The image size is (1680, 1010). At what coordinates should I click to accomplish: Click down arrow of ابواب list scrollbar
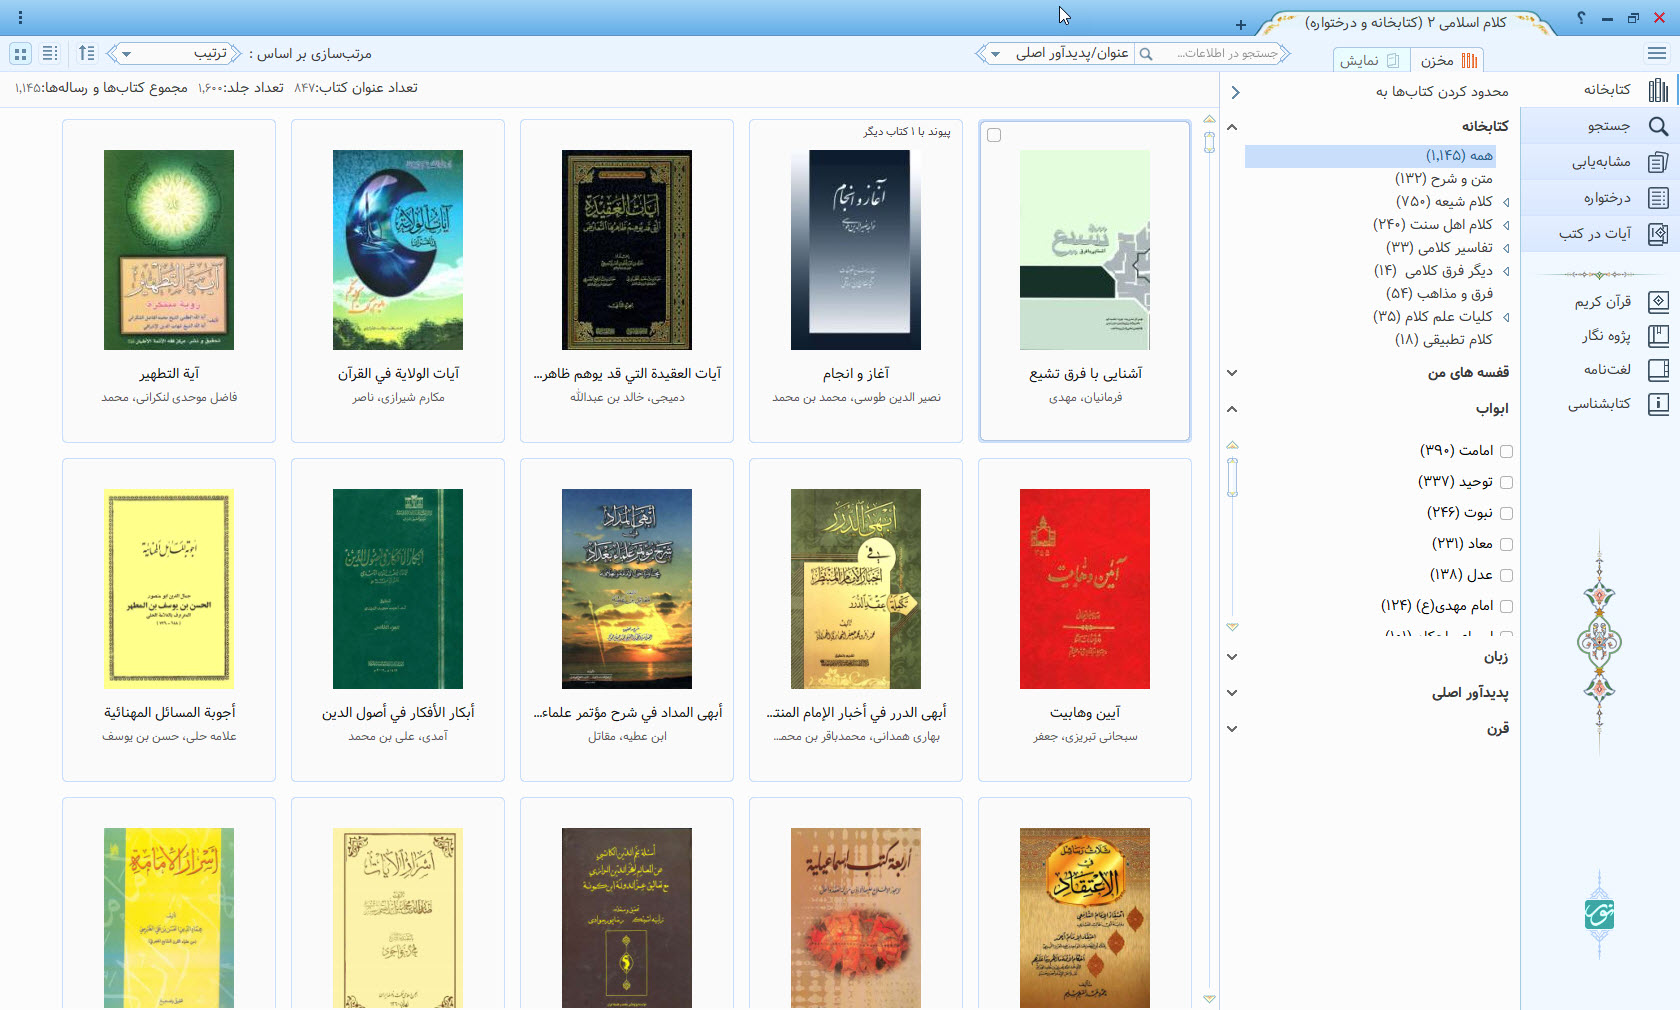(1232, 627)
